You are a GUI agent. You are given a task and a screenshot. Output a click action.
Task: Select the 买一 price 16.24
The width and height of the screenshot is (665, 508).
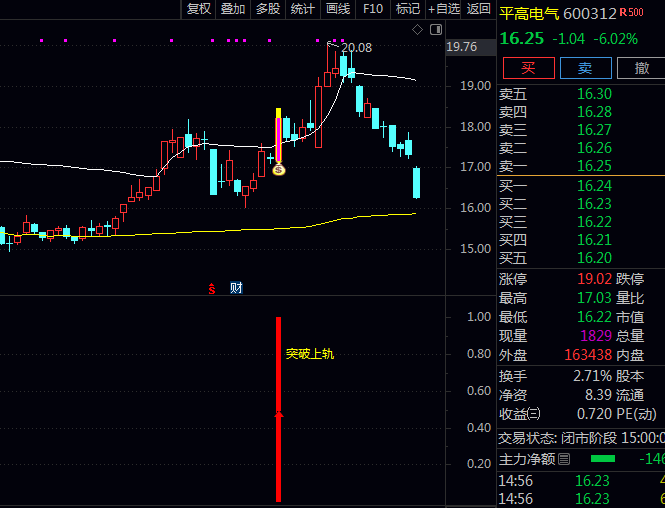click(595, 186)
